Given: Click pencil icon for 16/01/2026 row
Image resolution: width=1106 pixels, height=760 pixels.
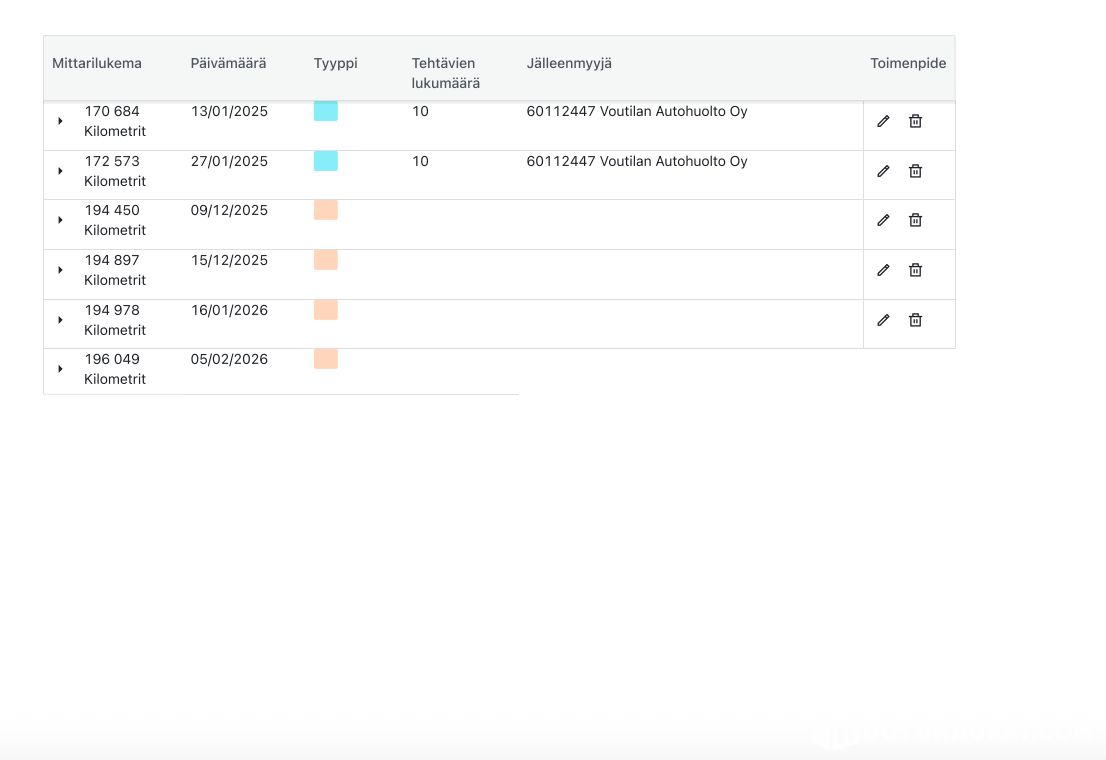Looking at the screenshot, I should [883, 320].
